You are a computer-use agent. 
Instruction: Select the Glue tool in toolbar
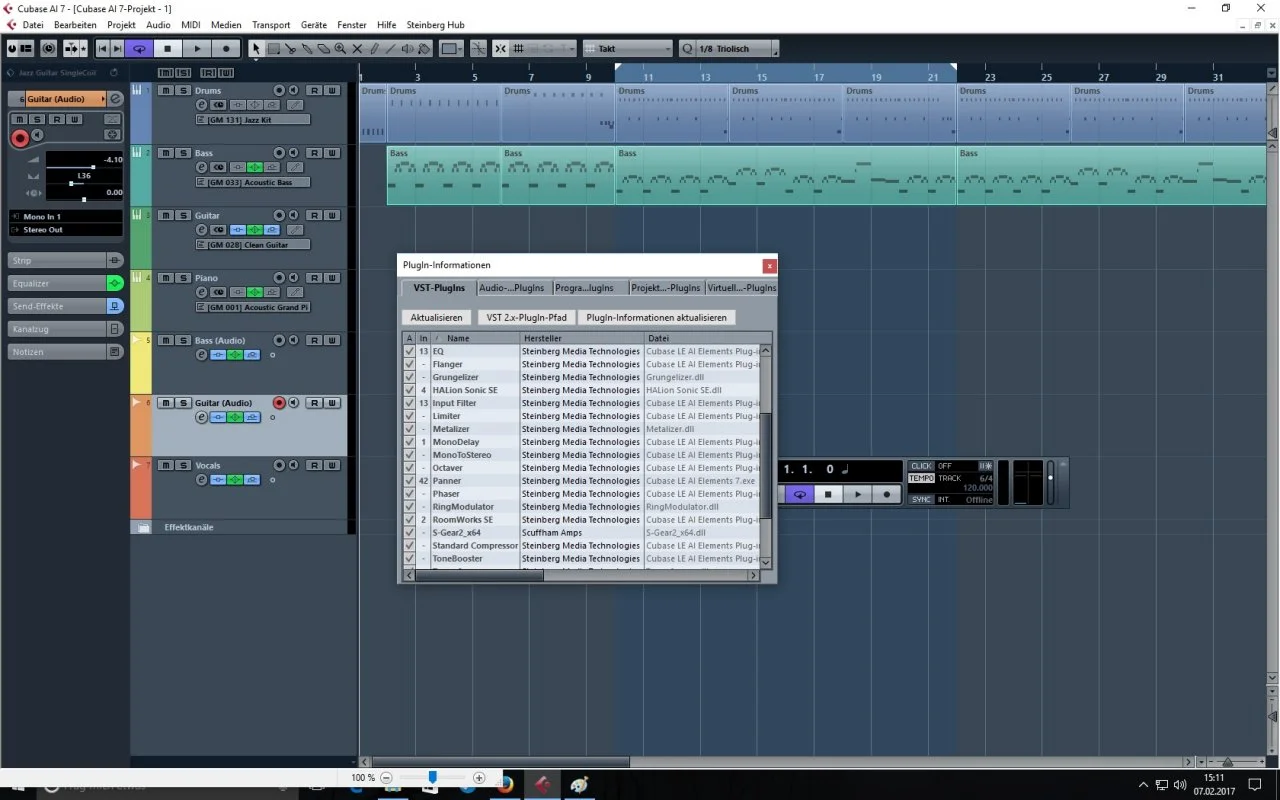[307, 48]
